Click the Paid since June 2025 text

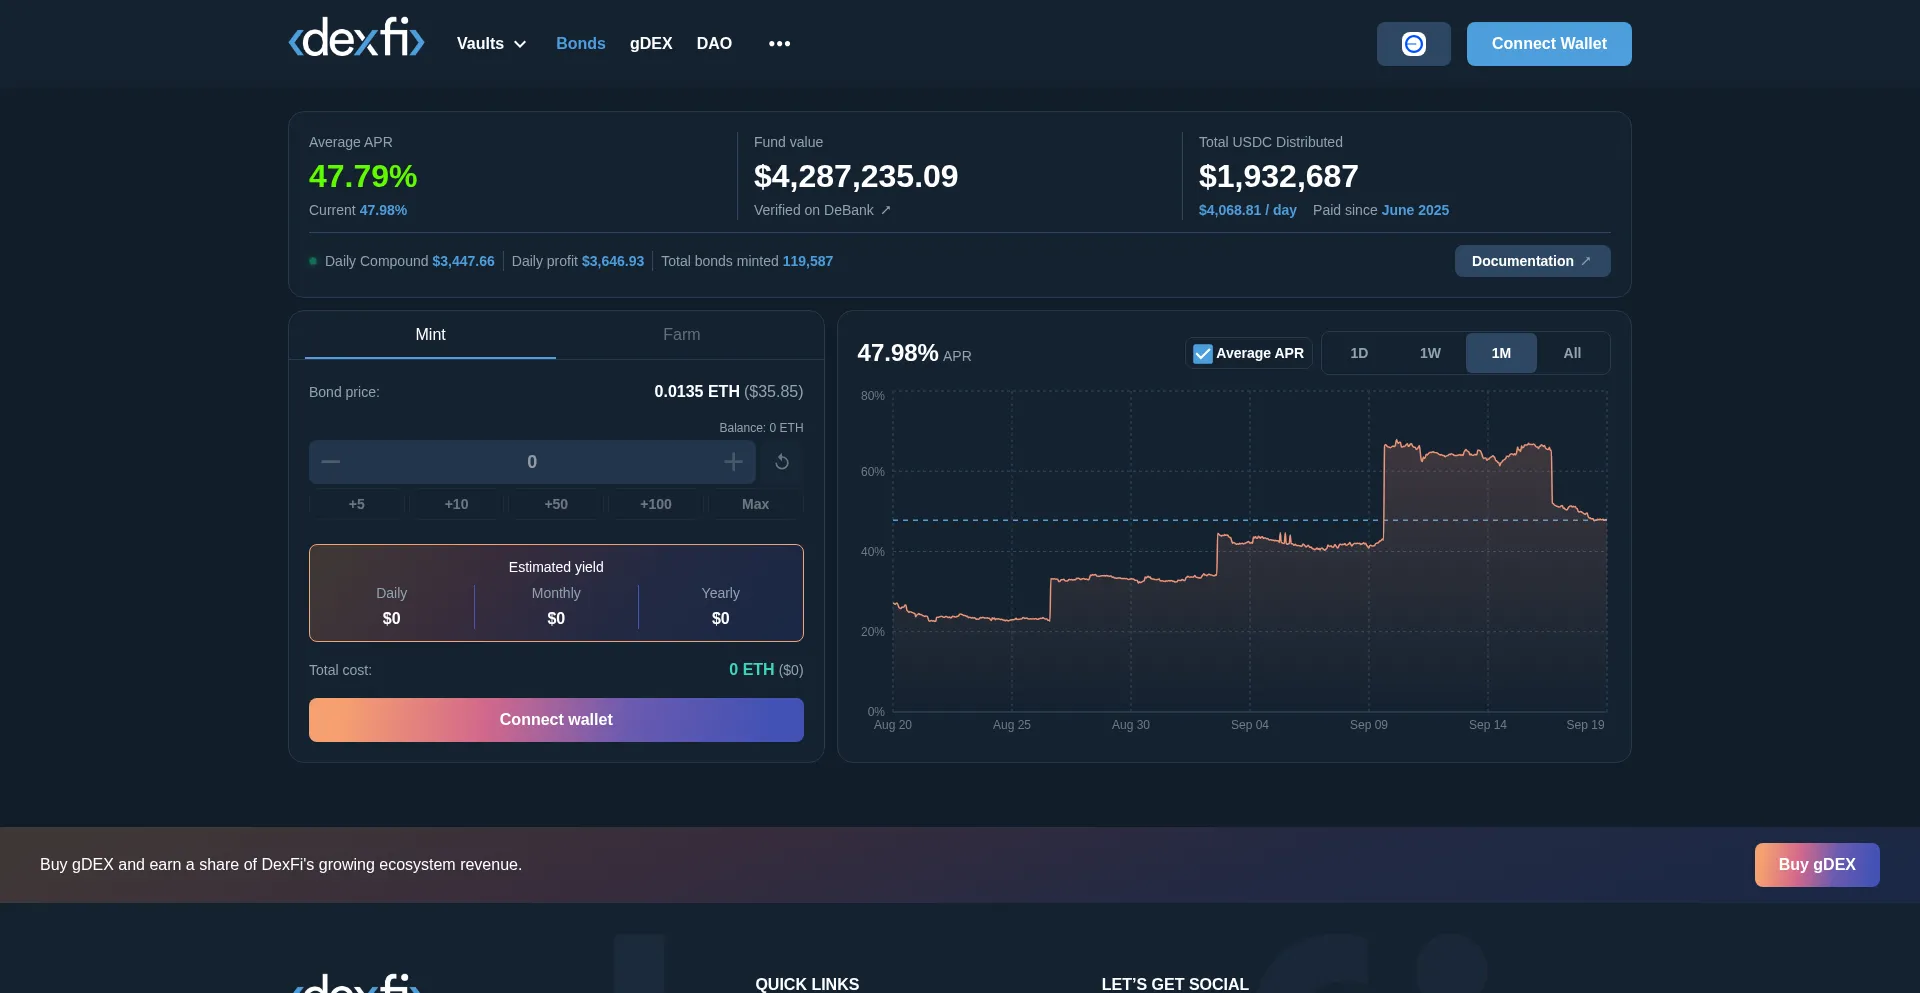coord(1381,210)
